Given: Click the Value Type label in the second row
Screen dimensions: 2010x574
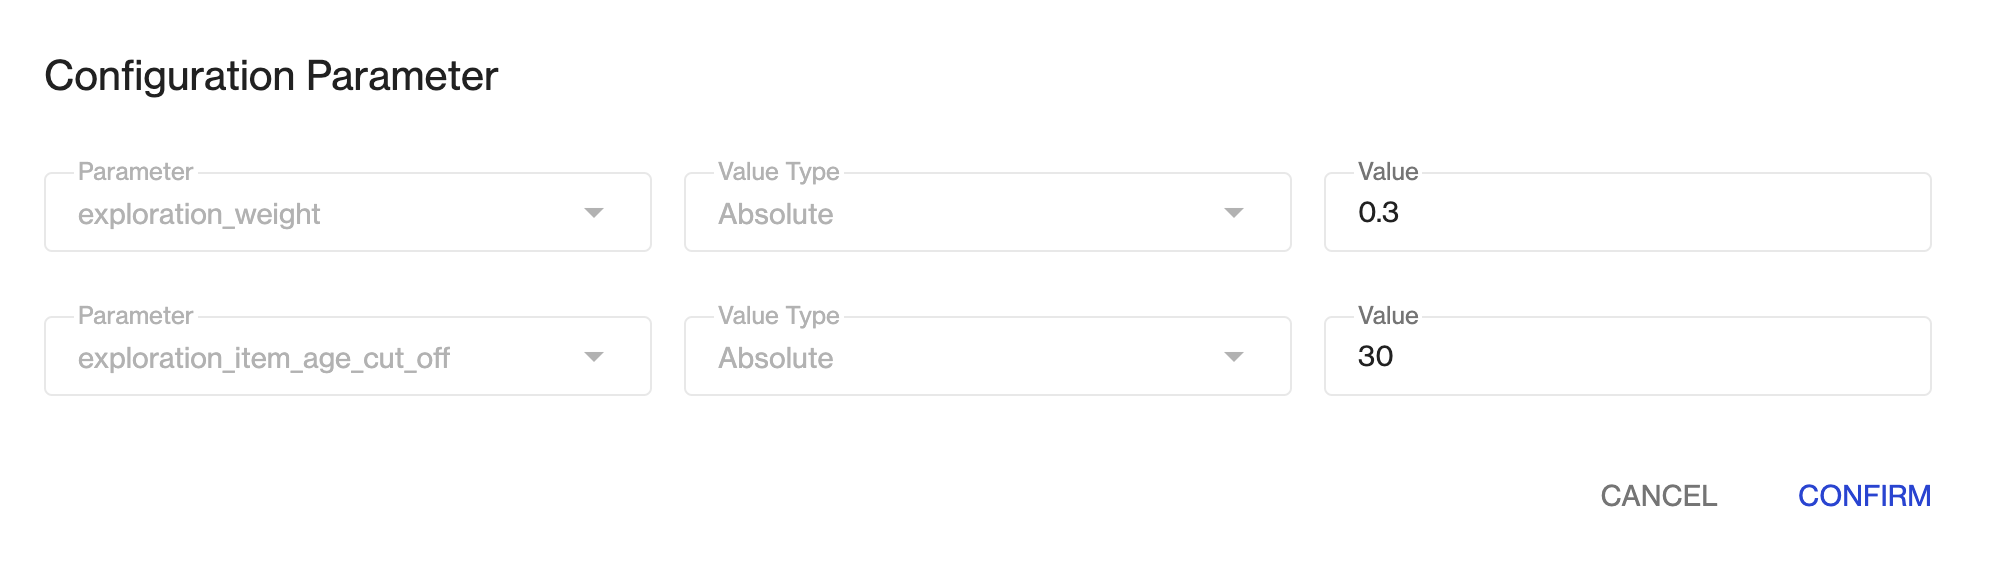Looking at the screenshot, I should 778,316.
